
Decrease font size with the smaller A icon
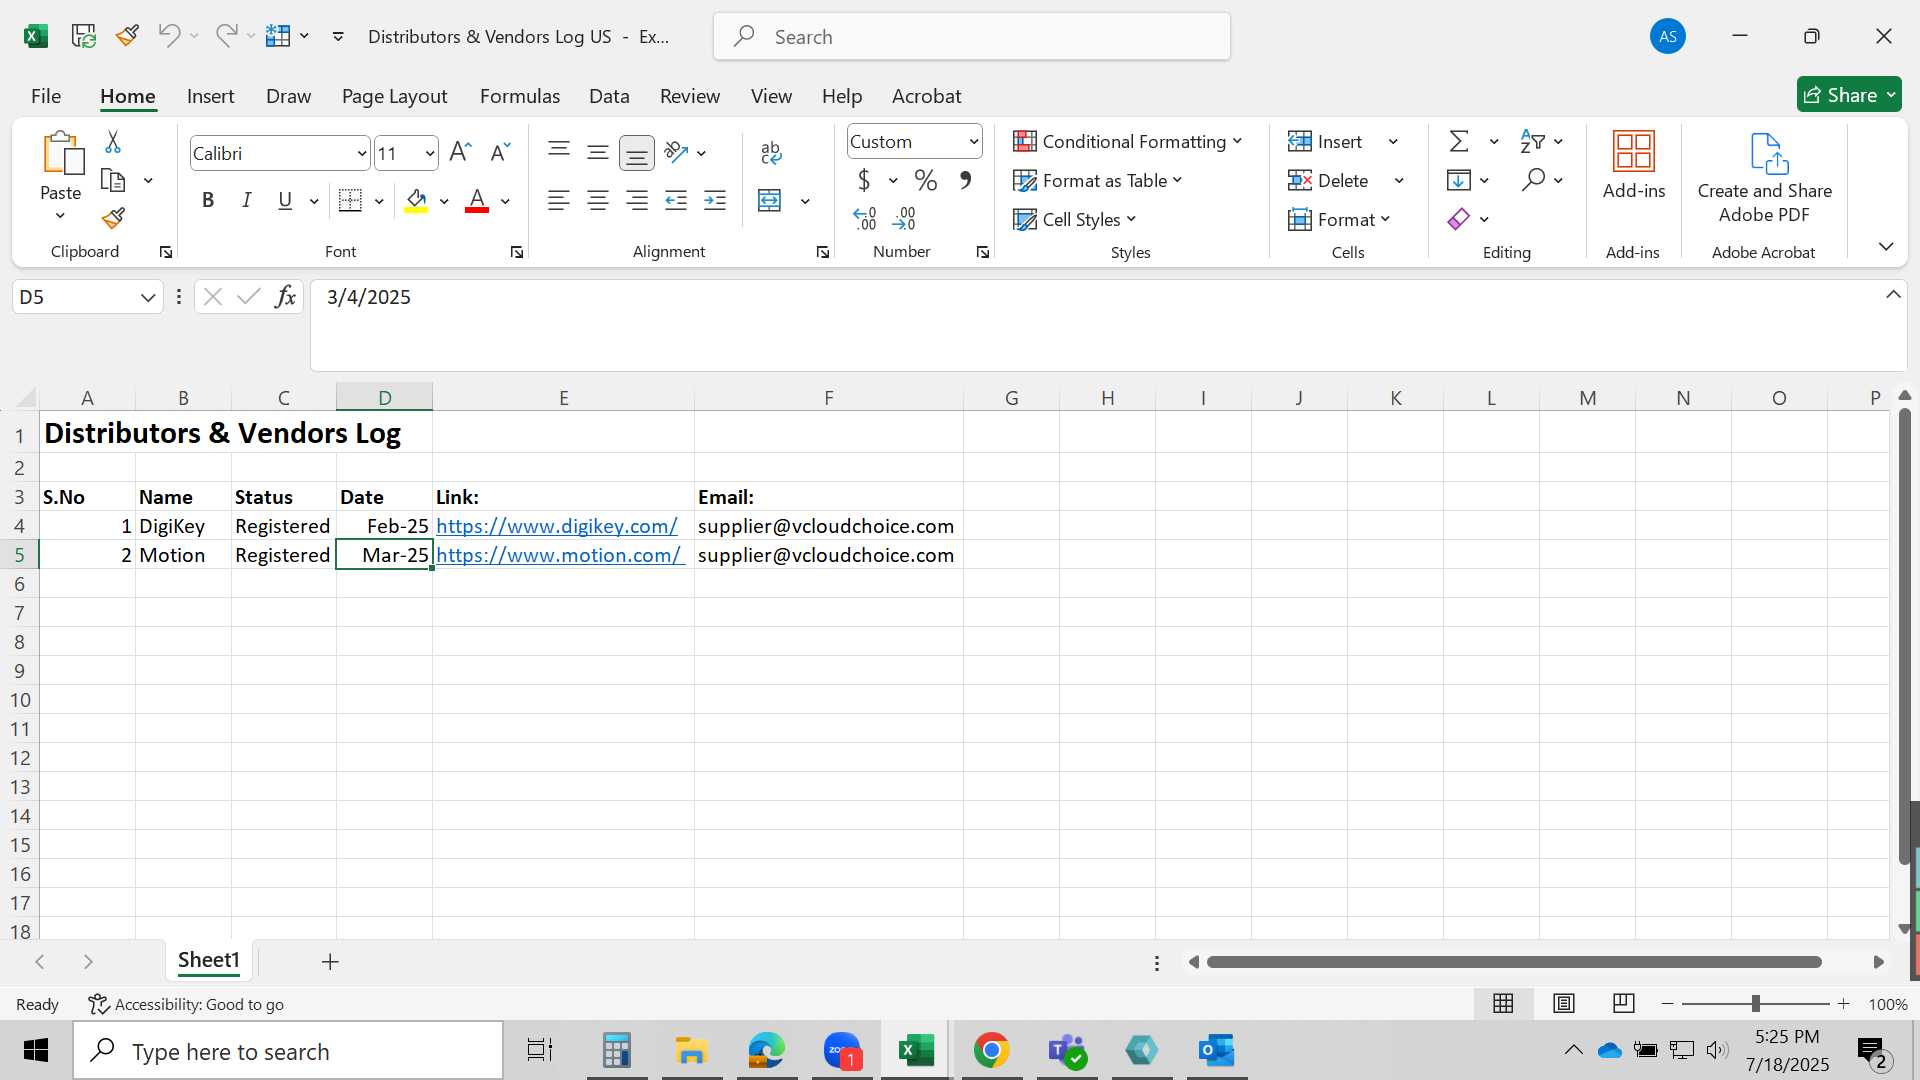tap(500, 152)
